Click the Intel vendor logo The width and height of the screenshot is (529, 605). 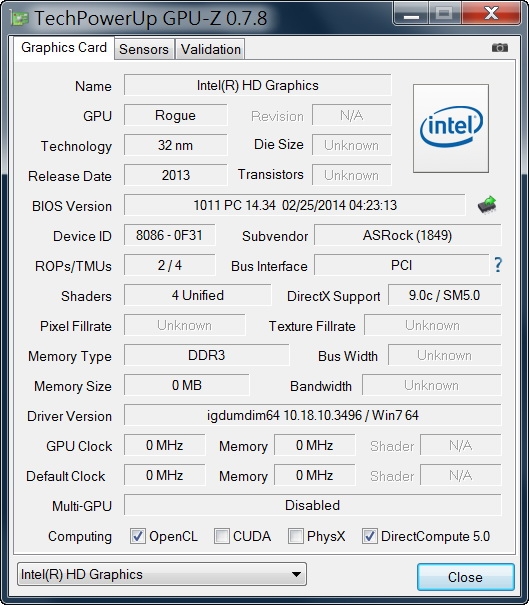click(451, 128)
